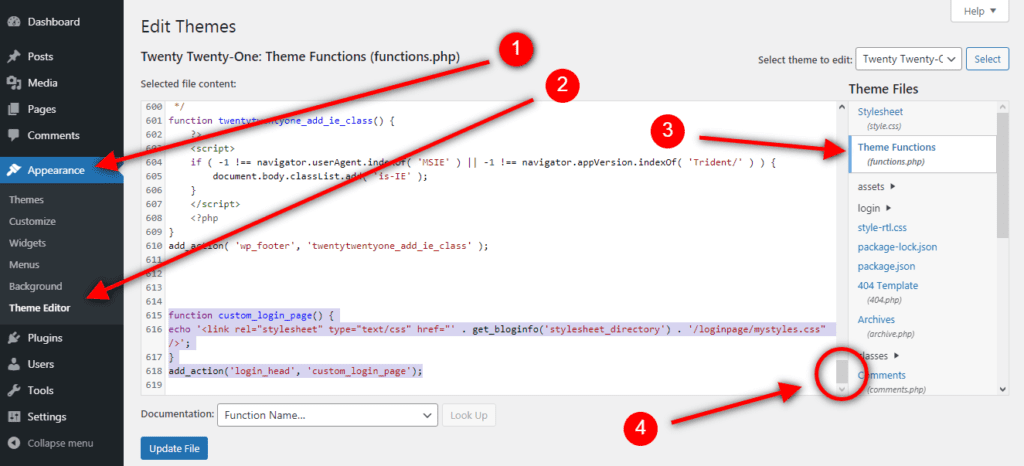
Task: Open the Comments menu item
Action: [54, 136]
